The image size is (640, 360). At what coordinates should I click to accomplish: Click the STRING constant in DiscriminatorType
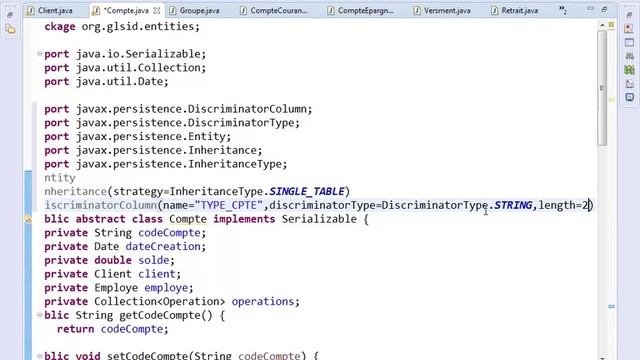click(x=513, y=205)
